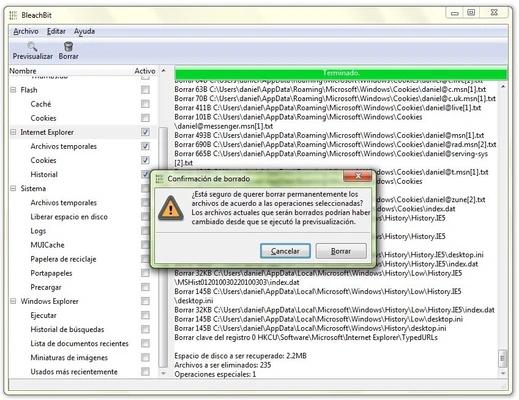
Task: Open the Archivo menu
Action: pyautogui.click(x=26, y=31)
